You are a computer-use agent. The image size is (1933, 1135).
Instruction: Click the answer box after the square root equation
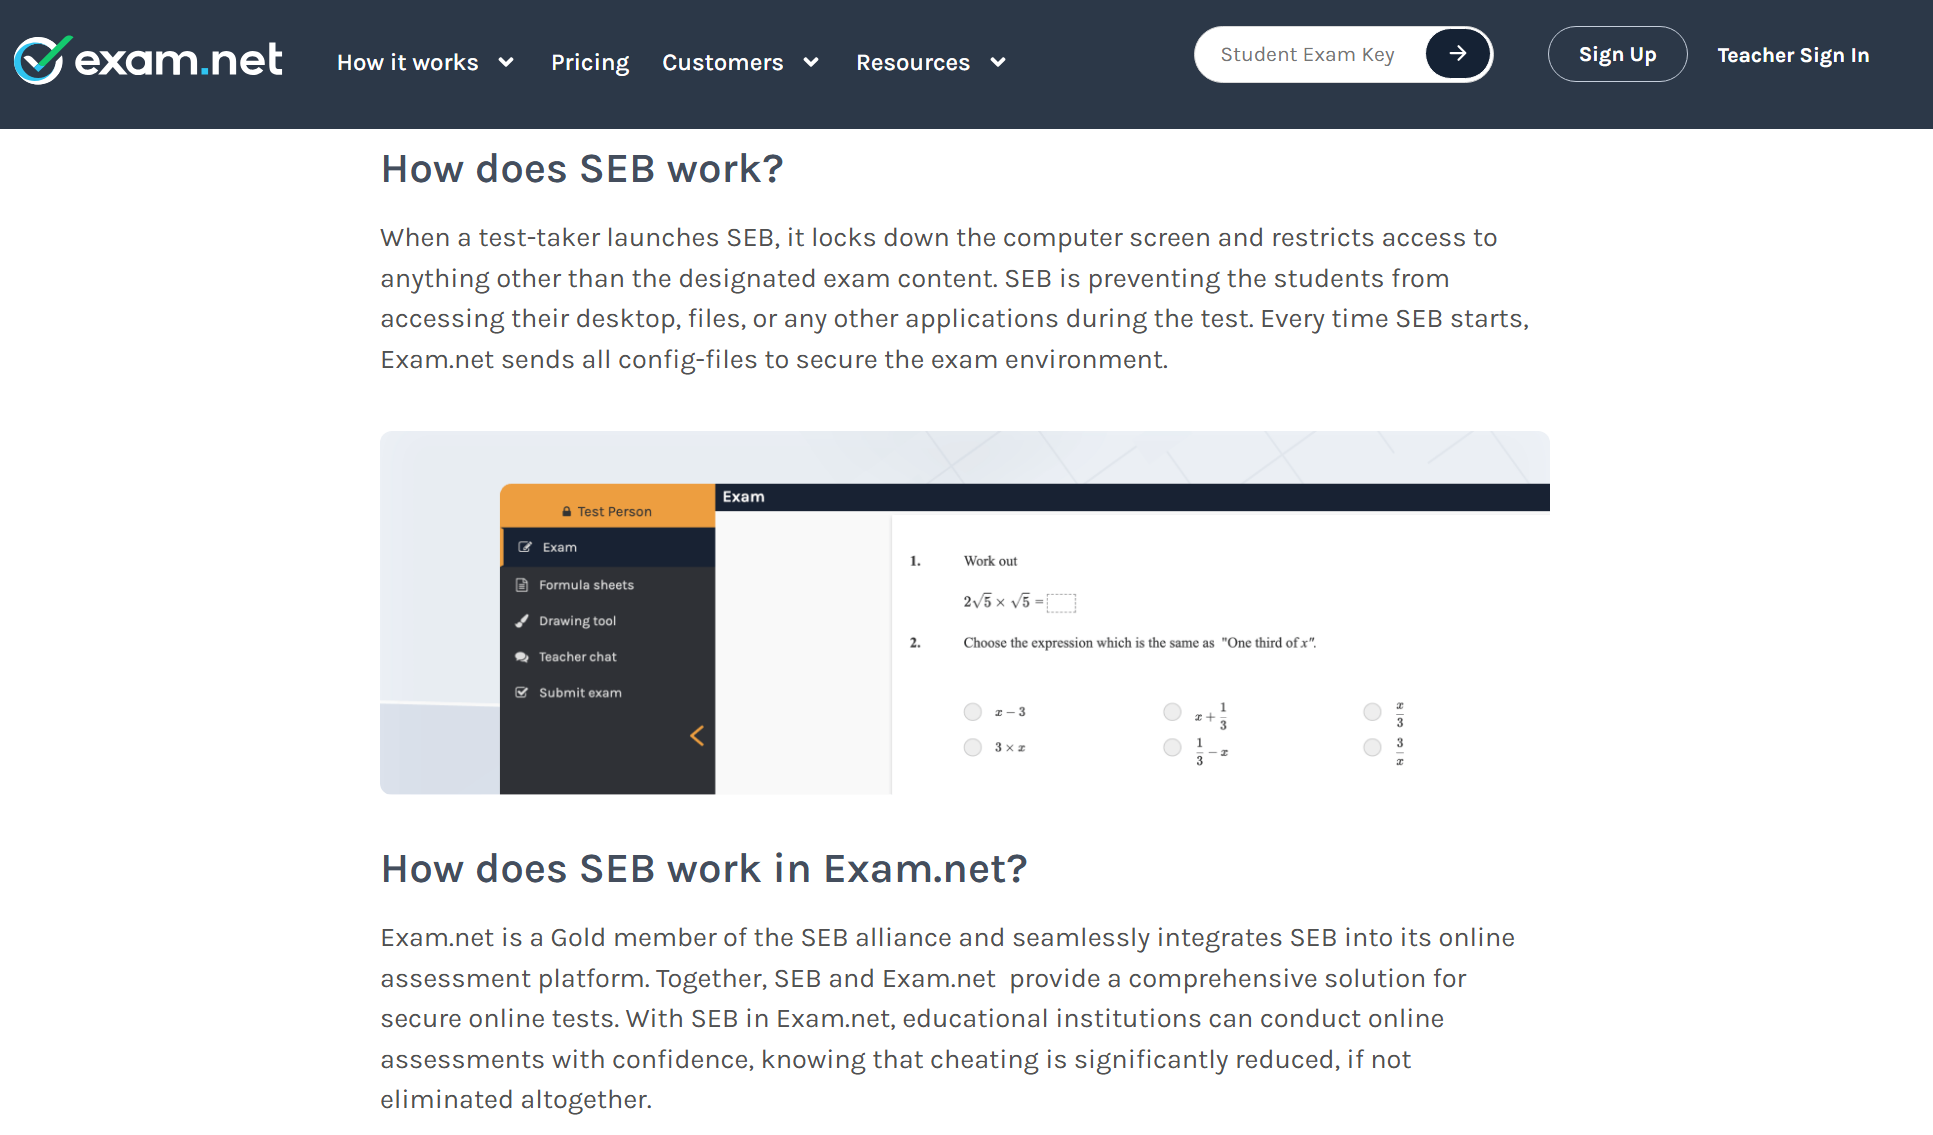(x=1061, y=602)
